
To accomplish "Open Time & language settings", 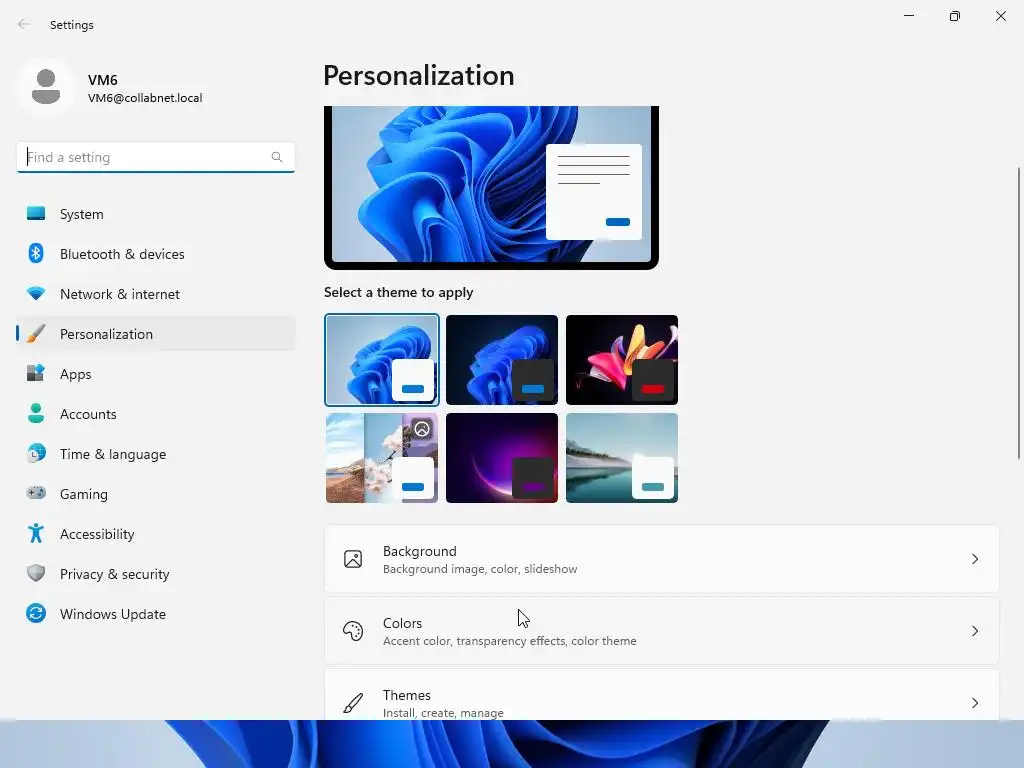I will 156,453.
